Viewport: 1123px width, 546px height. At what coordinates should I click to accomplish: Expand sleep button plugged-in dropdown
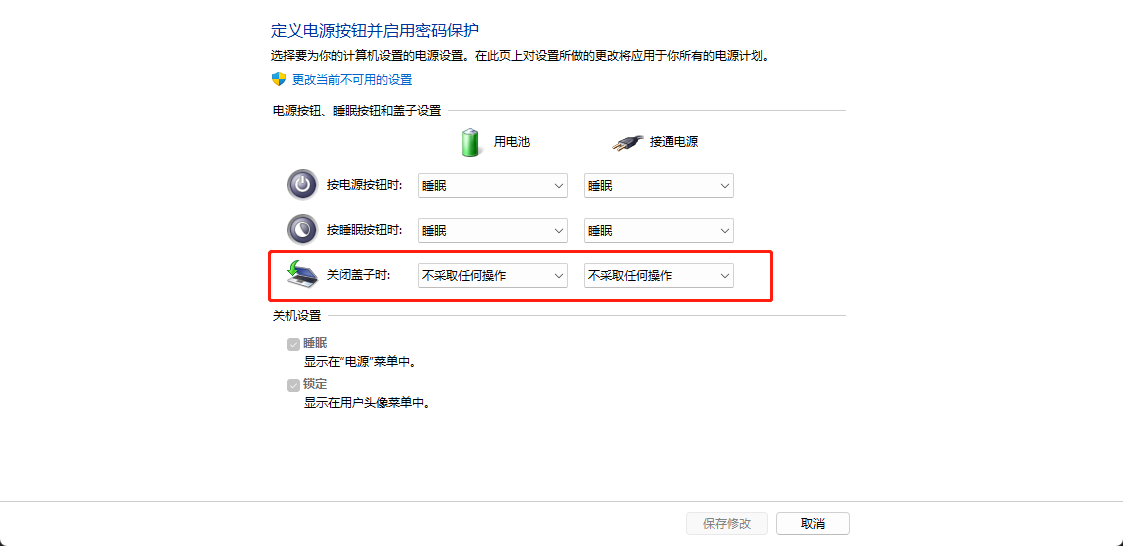pyautogui.click(x=659, y=231)
